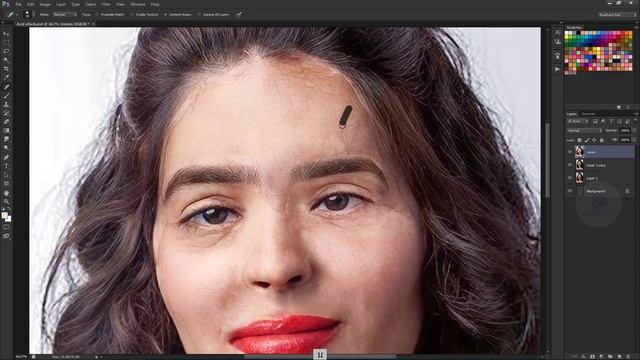Screen dimensions: 640x360
Task: Select the Type tool
Action: pos(6,166)
